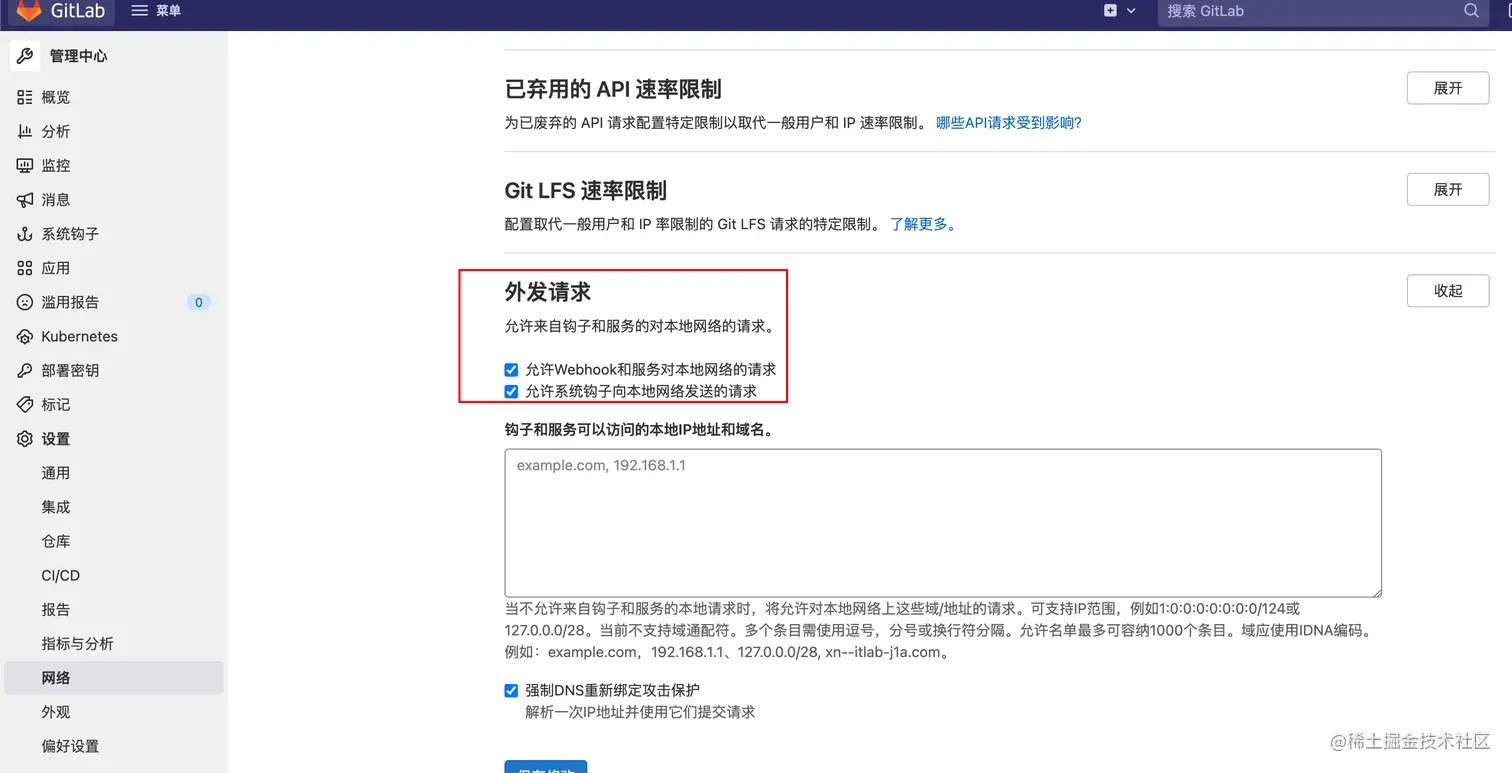The image size is (1512, 773).
Task: Click the 外发请求 heading
Action: pos(548,292)
